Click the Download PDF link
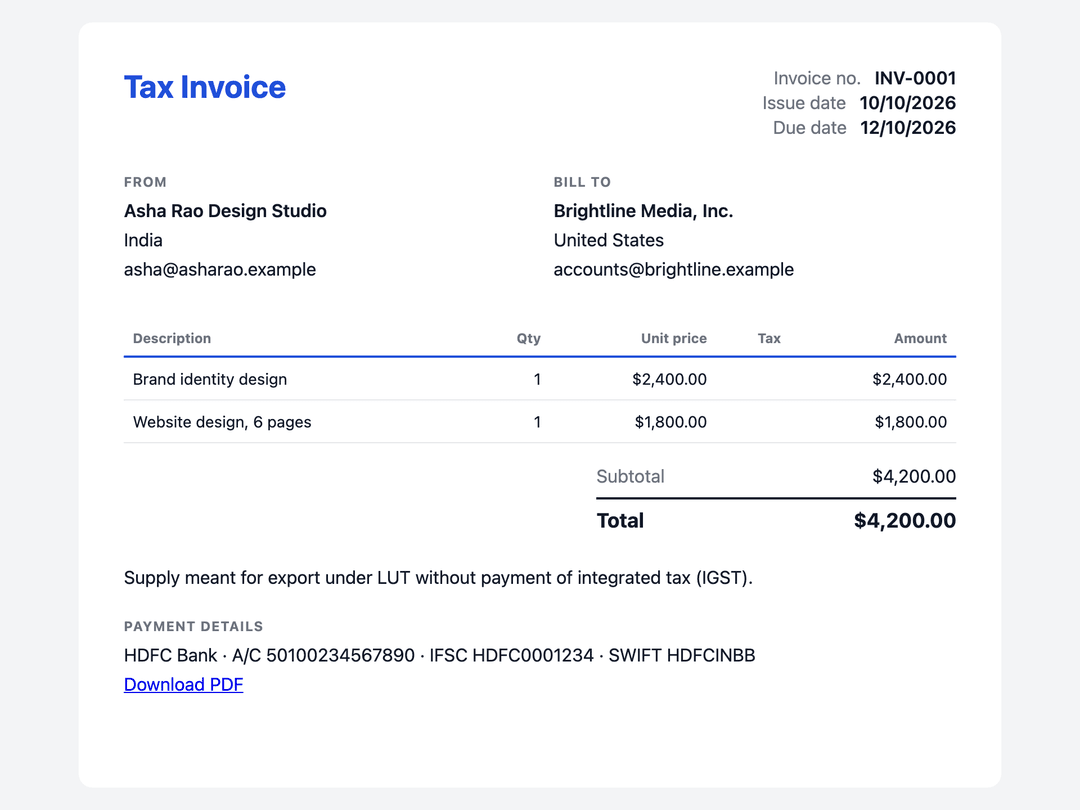 click(183, 685)
